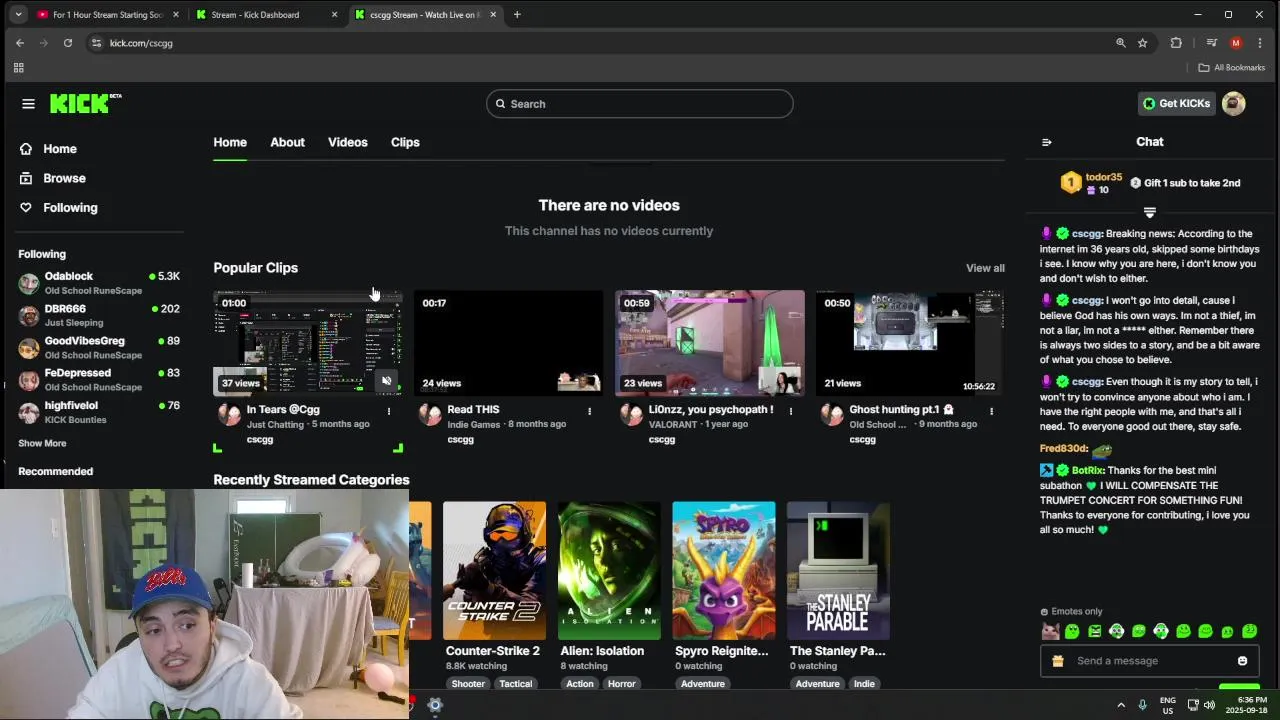Screen dimensions: 1280x720
Task: Open a new browser tab
Action: 517,15
